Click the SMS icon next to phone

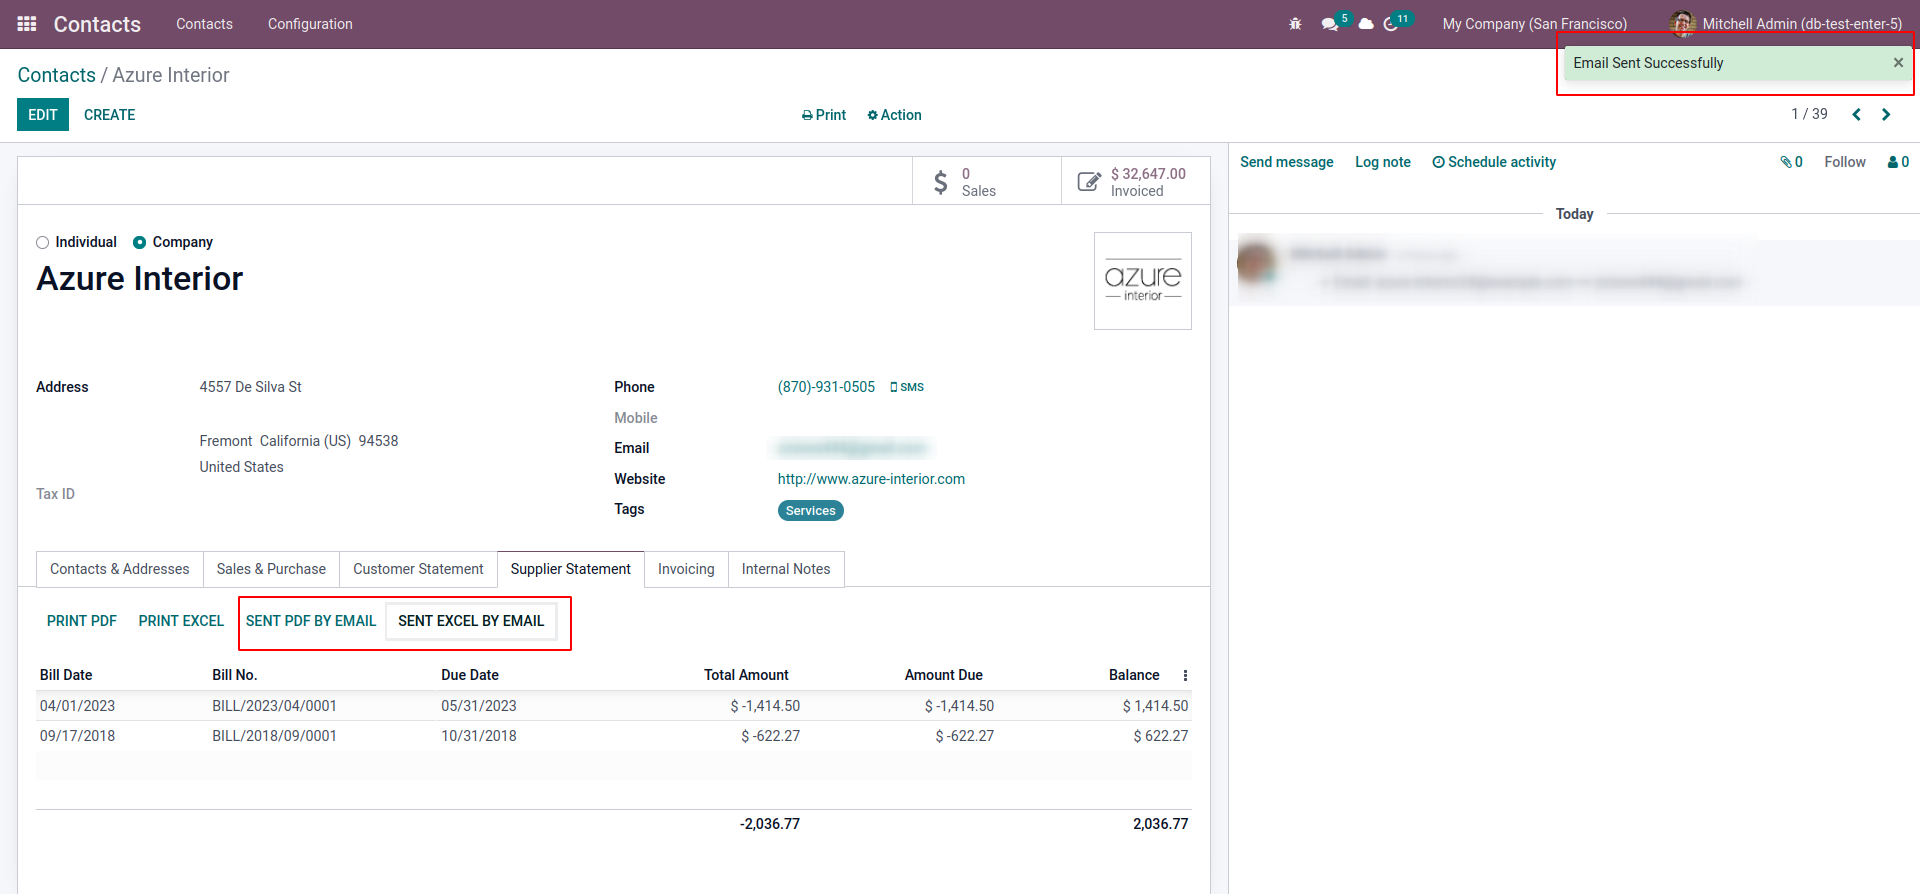[x=907, y=387]
